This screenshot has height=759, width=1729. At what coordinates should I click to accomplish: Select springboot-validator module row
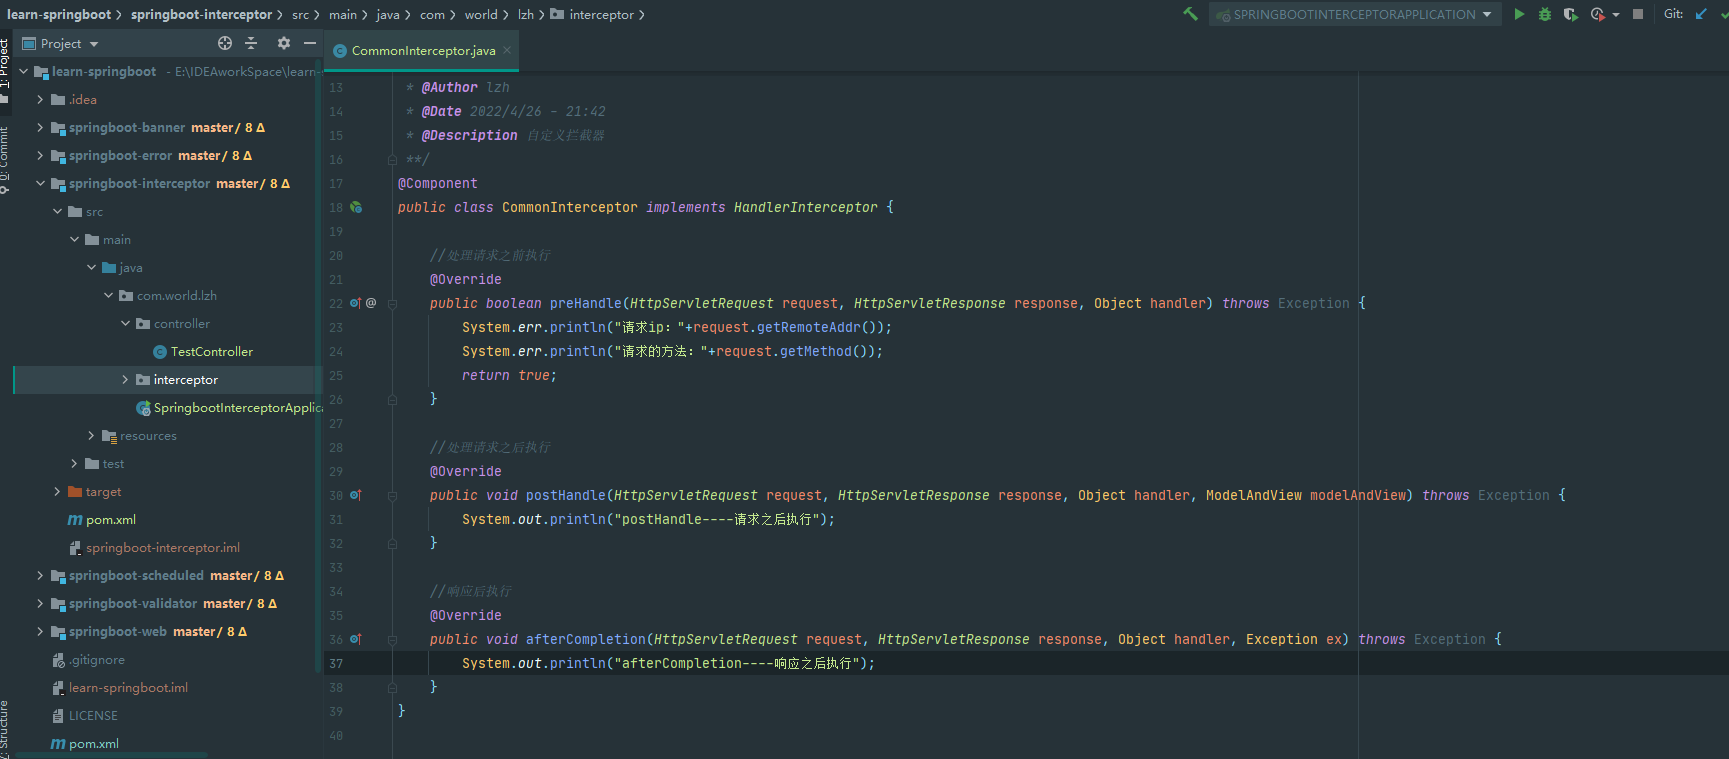[164, 603]
